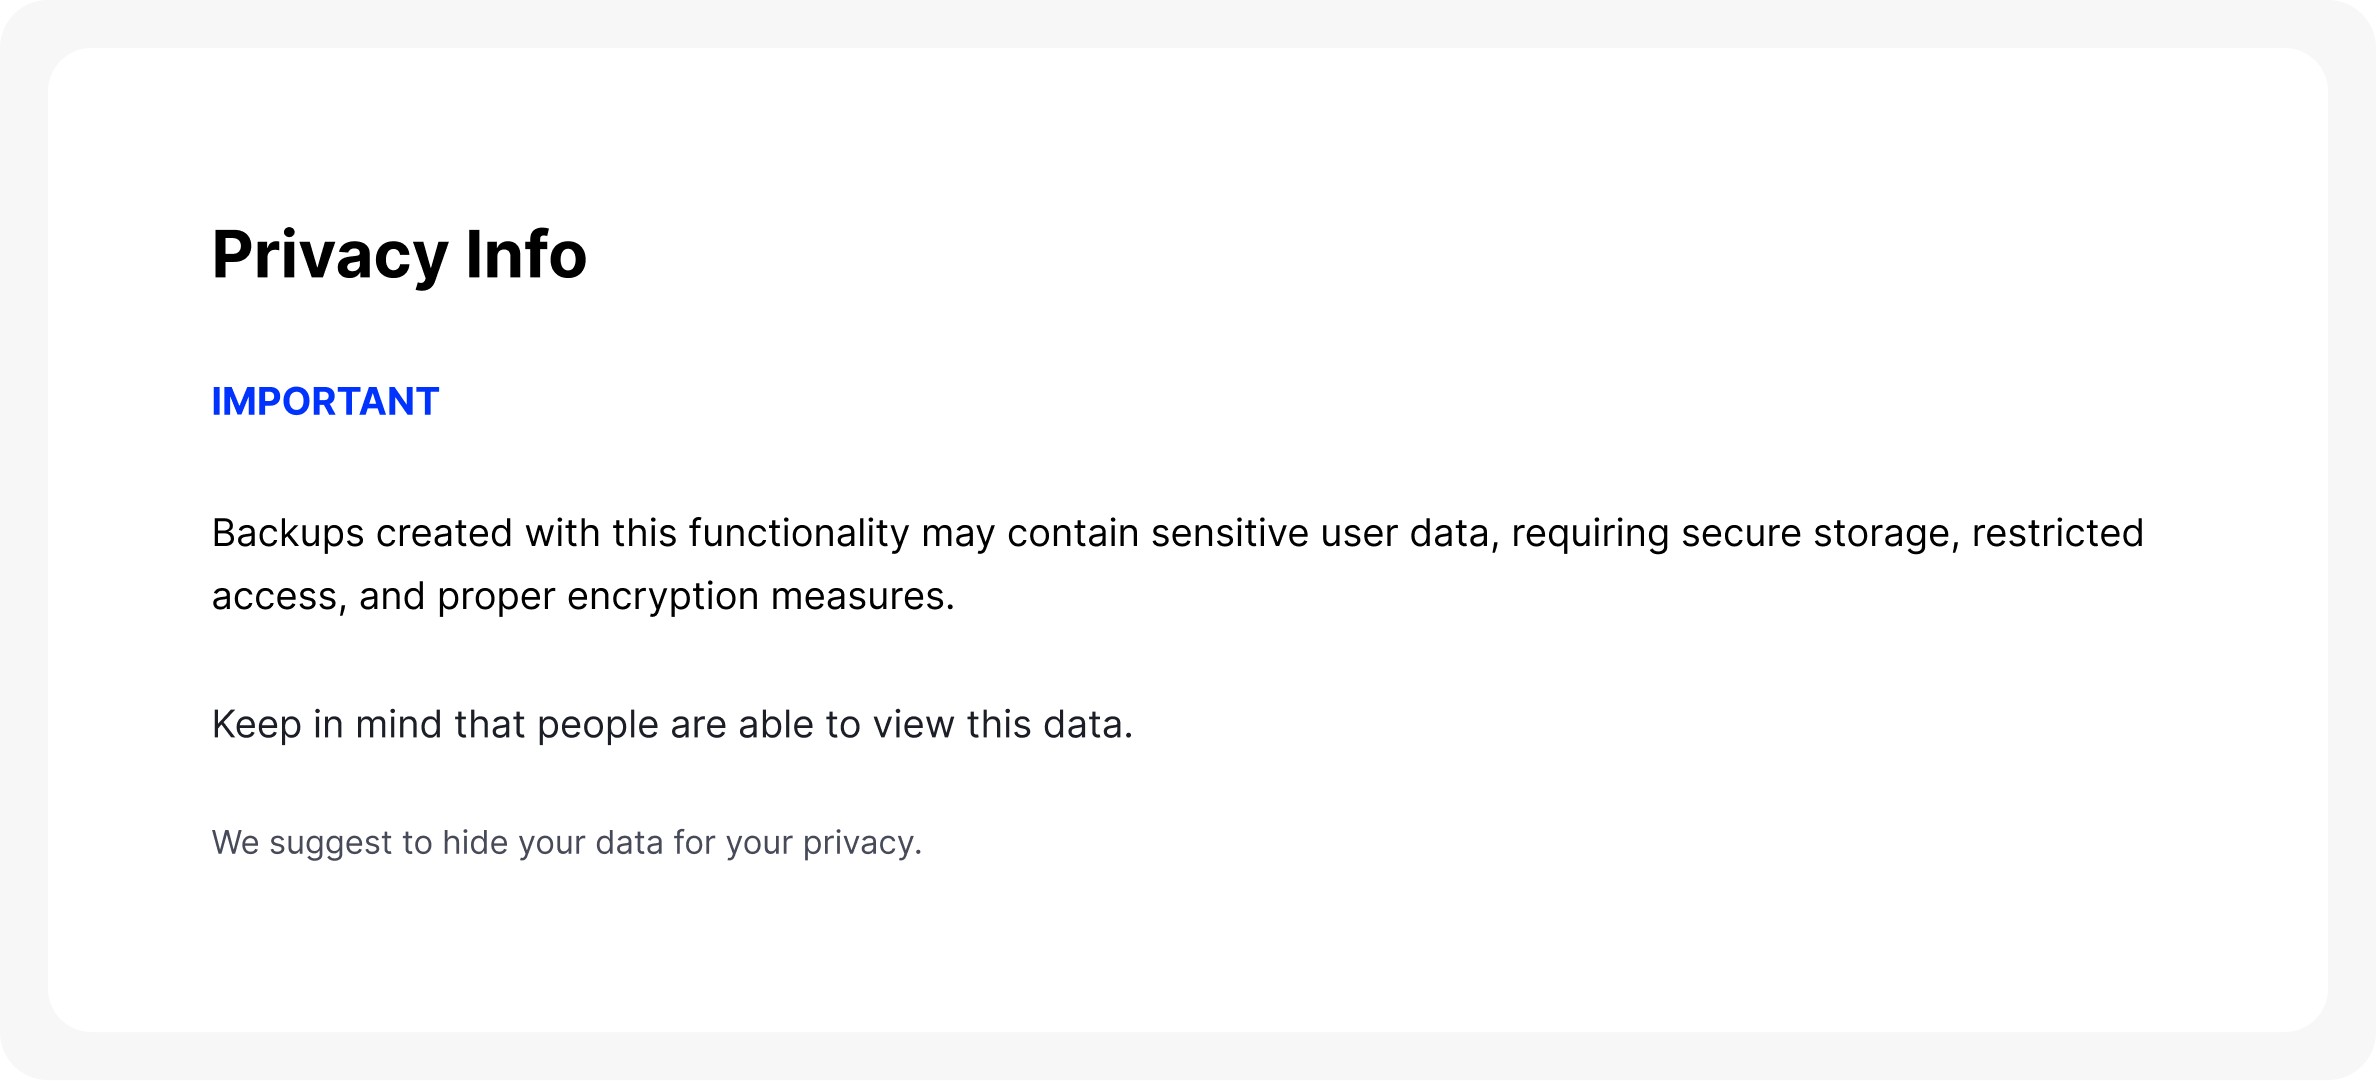The image size is (2376, 1081).
Task: Click the words "may contain" in the paragraph
Action: click(1030, 534)
